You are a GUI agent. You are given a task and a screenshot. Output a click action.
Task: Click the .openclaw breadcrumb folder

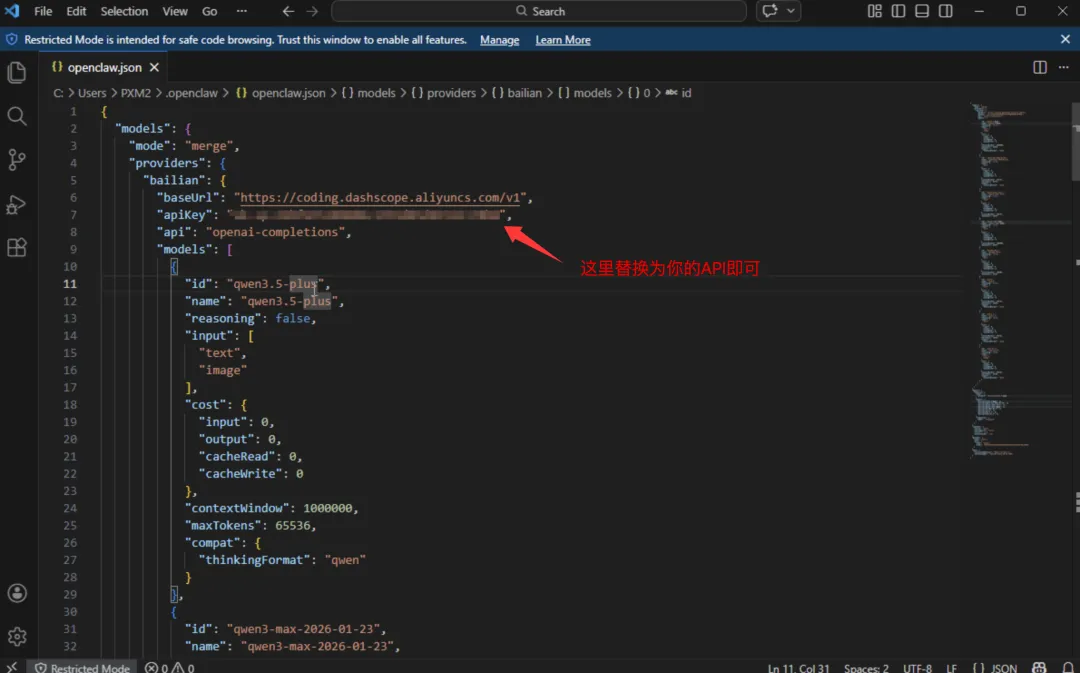click(191, 93)
